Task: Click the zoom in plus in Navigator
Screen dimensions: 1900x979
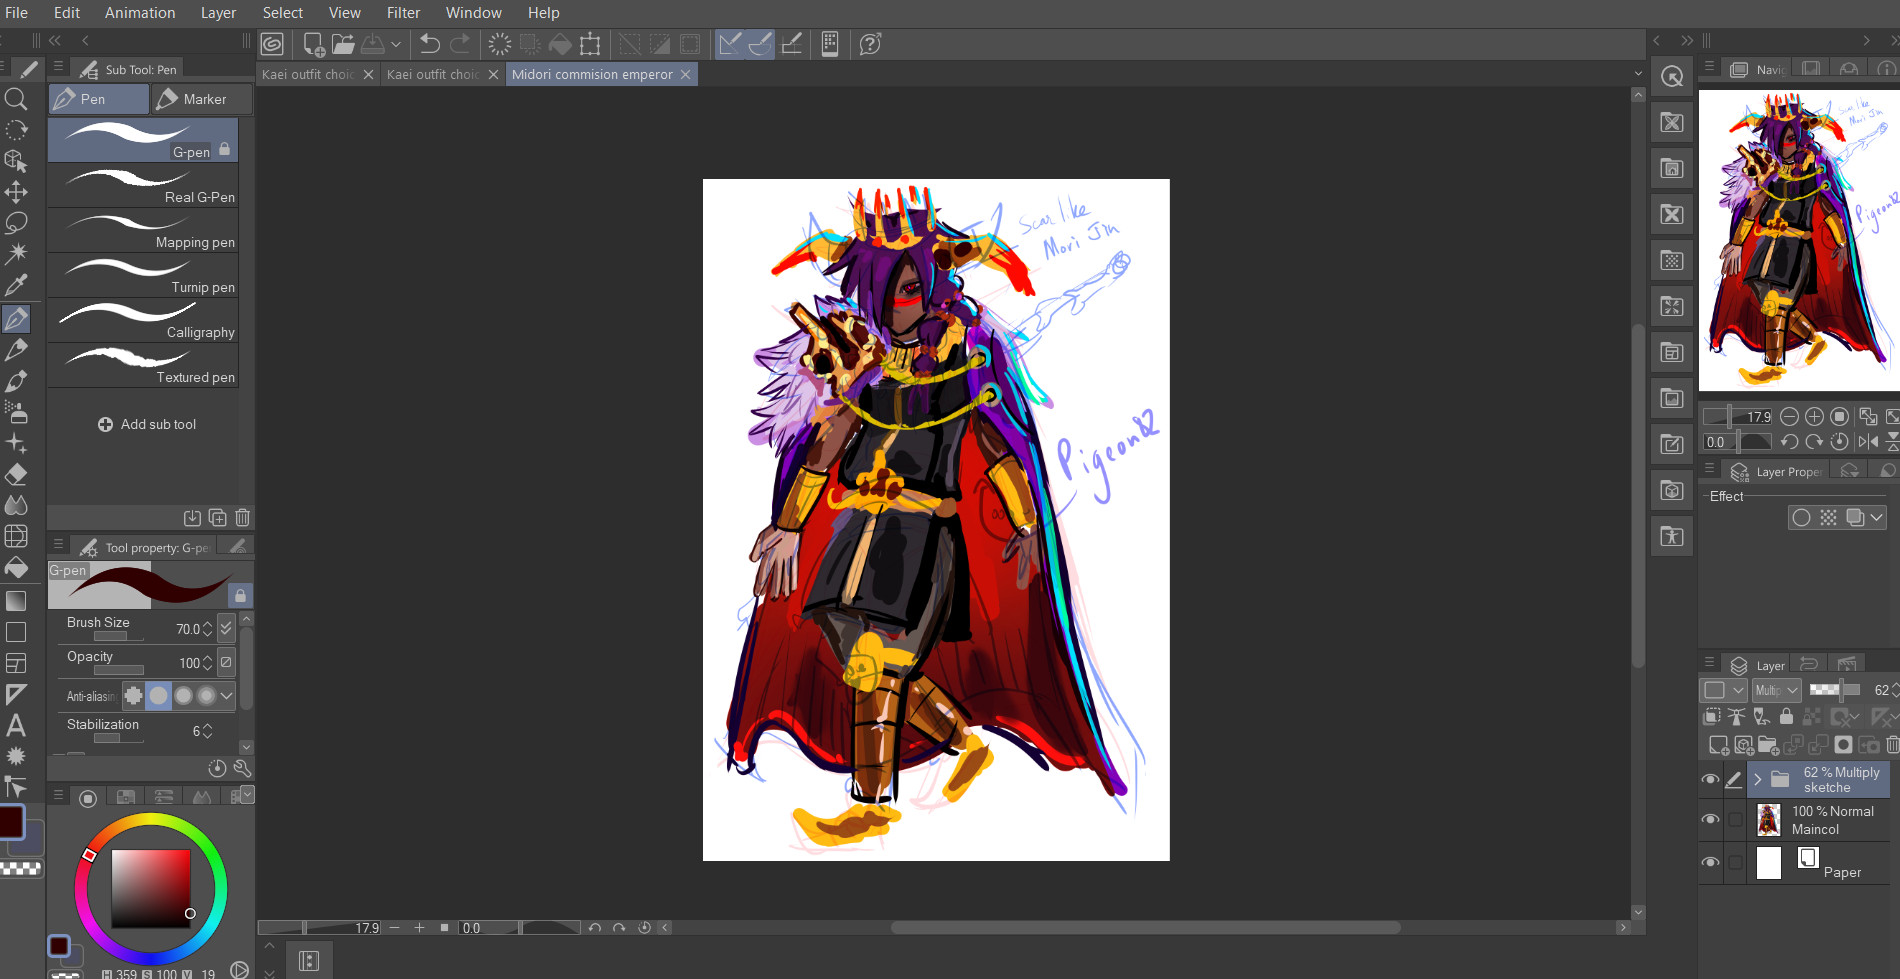Action: [1814, 417]
